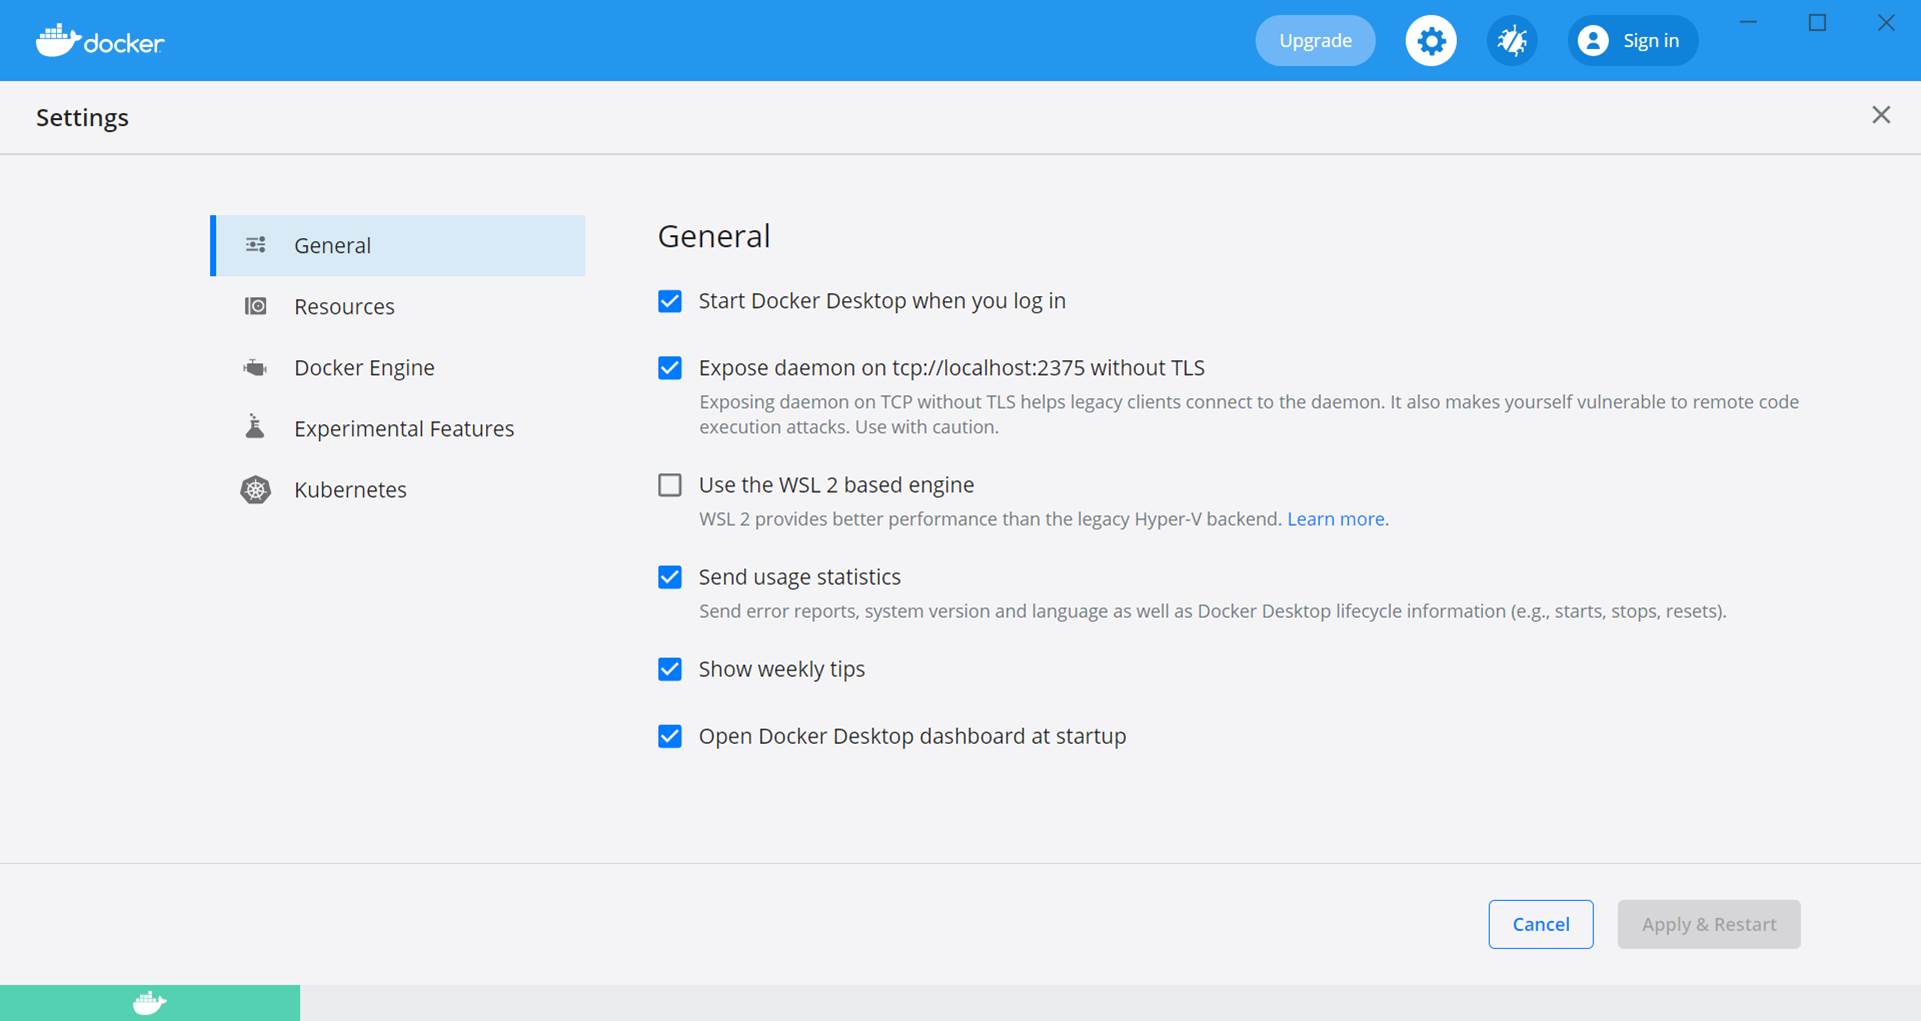Screen dimensions: 1921x1021
Task: Open settings via the gear icon
Action: (x=1431, y=41)
